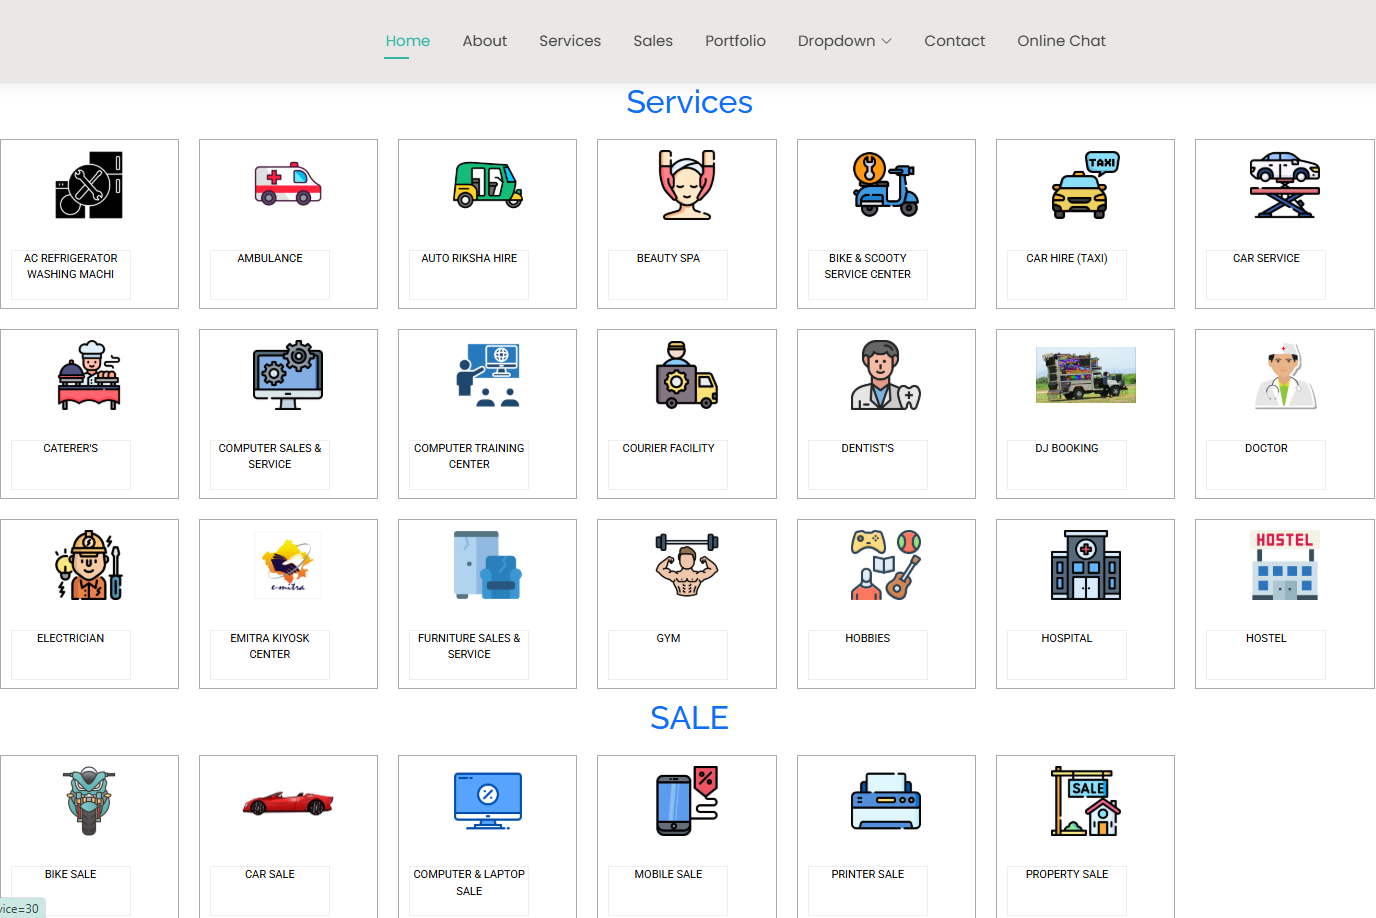Select the gym bodybuilder icon
This screenshot has width=1376, height=918.
pyautogui.click(x=686, y=565)
